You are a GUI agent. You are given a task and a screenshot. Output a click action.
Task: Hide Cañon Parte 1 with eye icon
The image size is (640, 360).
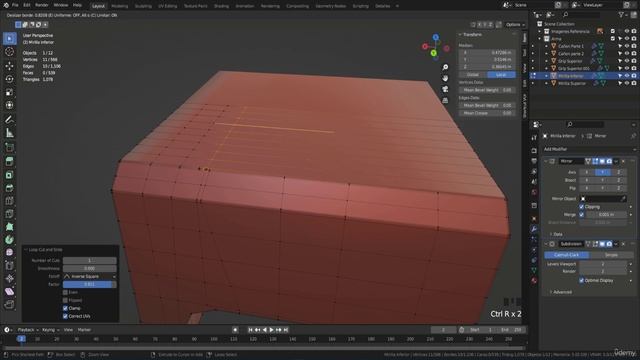pyautogui.click(x=627, y=46)
